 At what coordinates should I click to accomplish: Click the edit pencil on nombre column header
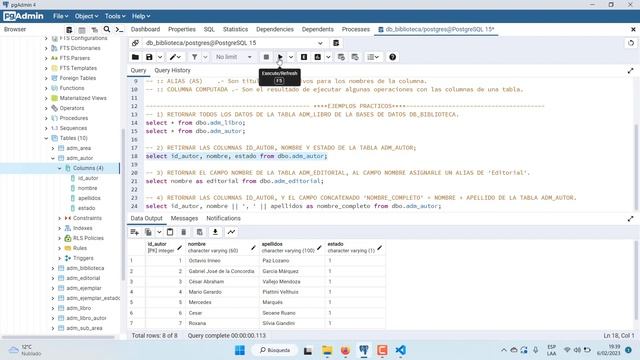253,248
